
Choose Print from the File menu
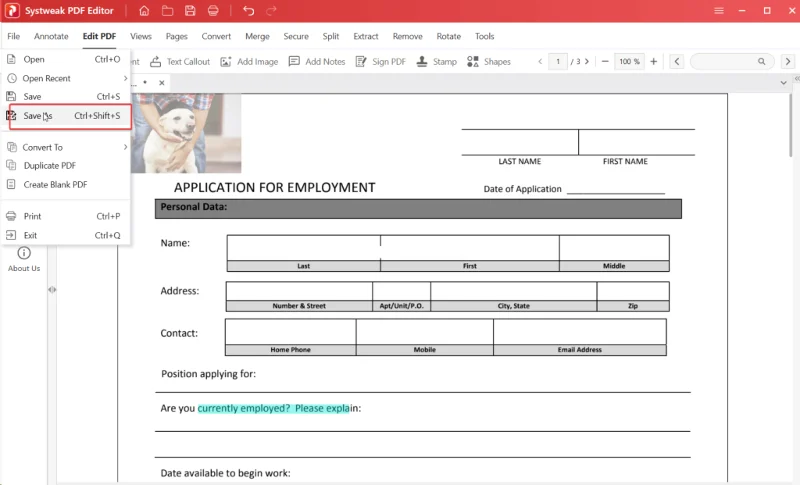65,216
